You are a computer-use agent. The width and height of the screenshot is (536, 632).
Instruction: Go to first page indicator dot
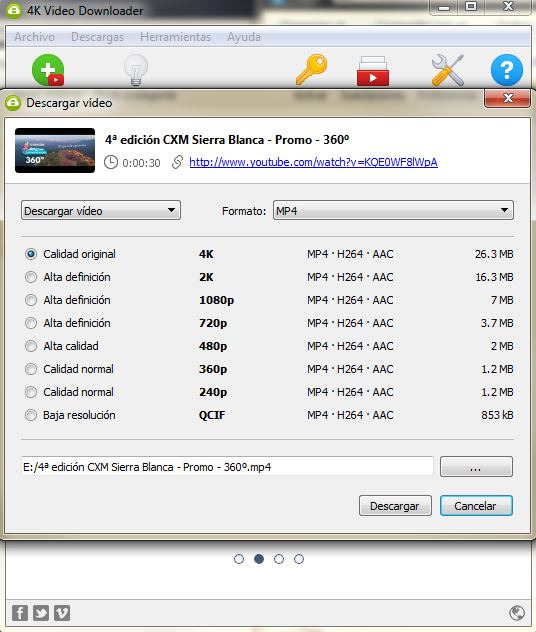[x=239, y=559]
